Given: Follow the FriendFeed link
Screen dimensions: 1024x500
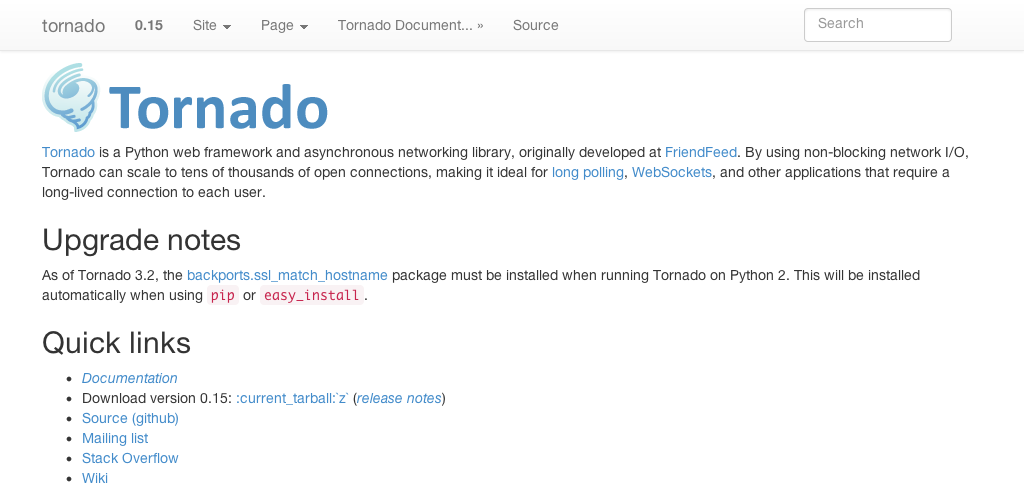Looking at the screenshot, I should 700,153.
